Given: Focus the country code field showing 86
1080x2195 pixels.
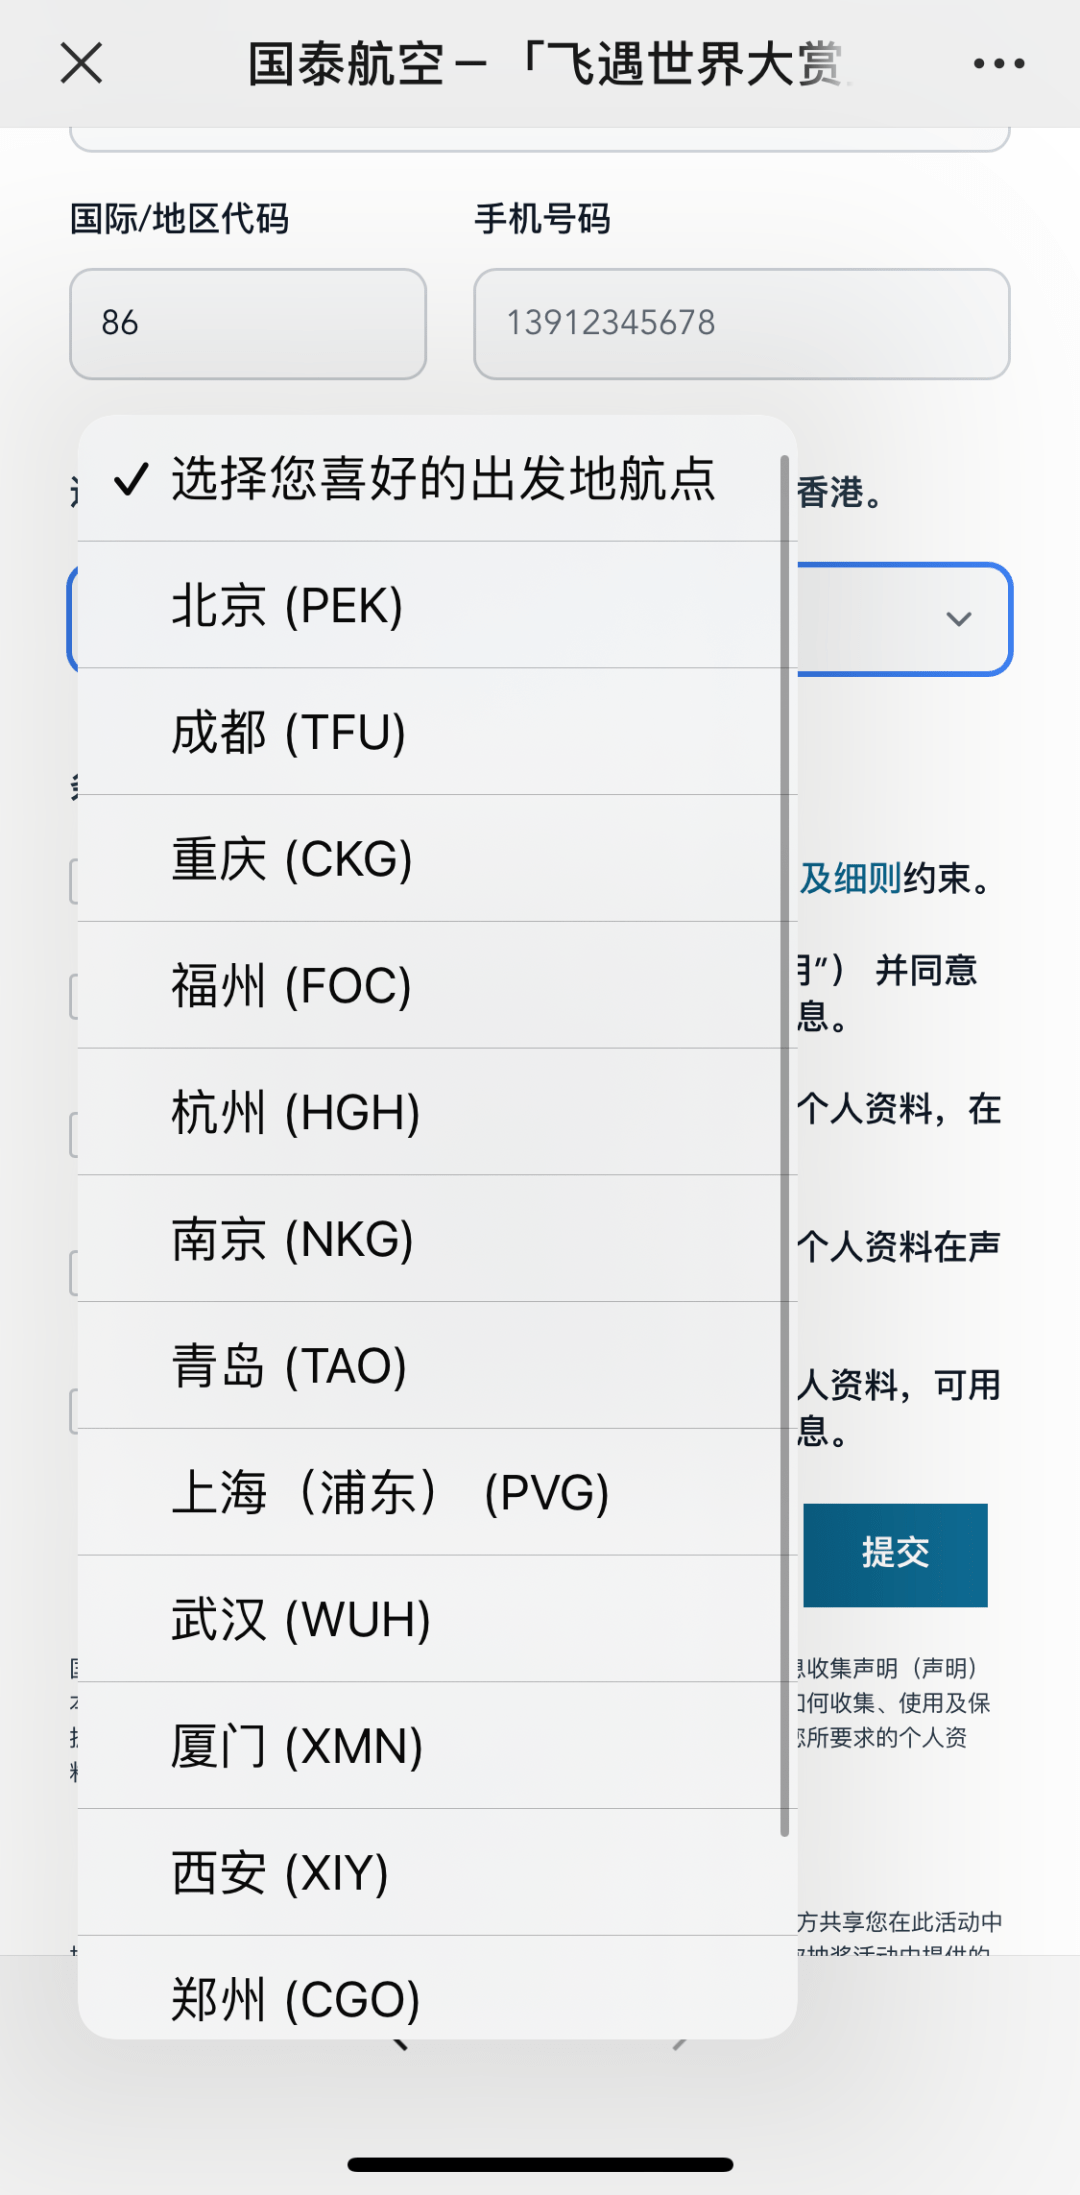Looking at the screenshot, I should pyautogui.click(x=248, y=323).
